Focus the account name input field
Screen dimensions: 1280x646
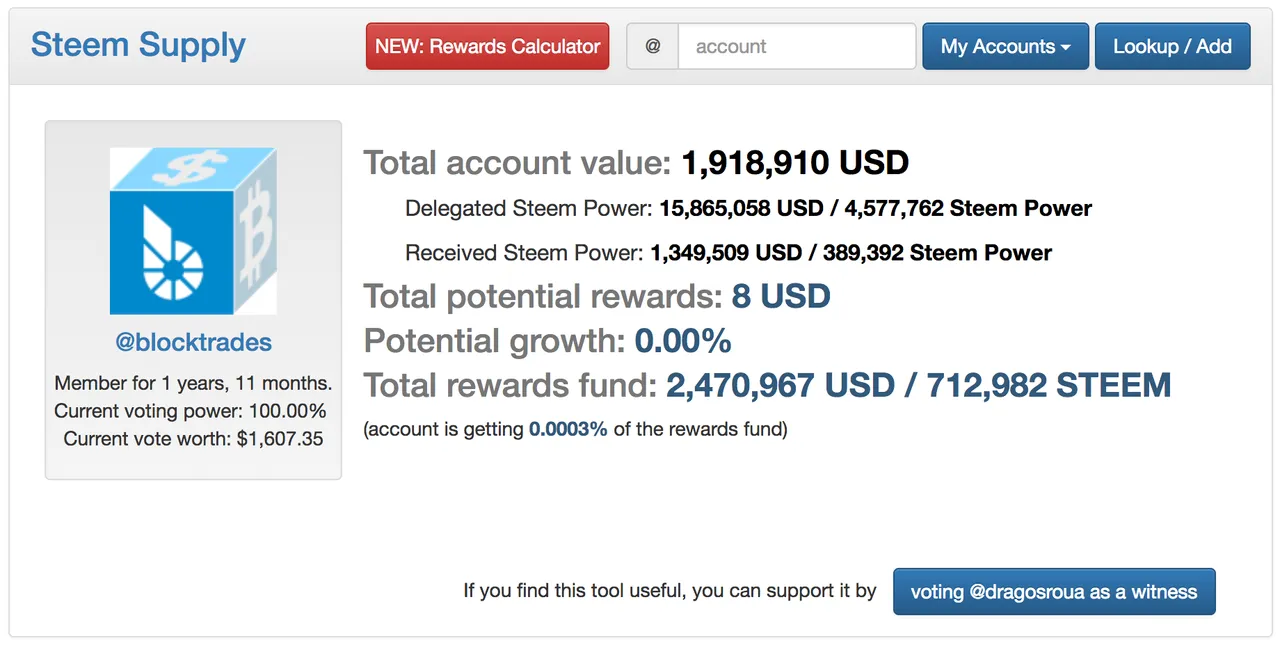coord(796,46)
